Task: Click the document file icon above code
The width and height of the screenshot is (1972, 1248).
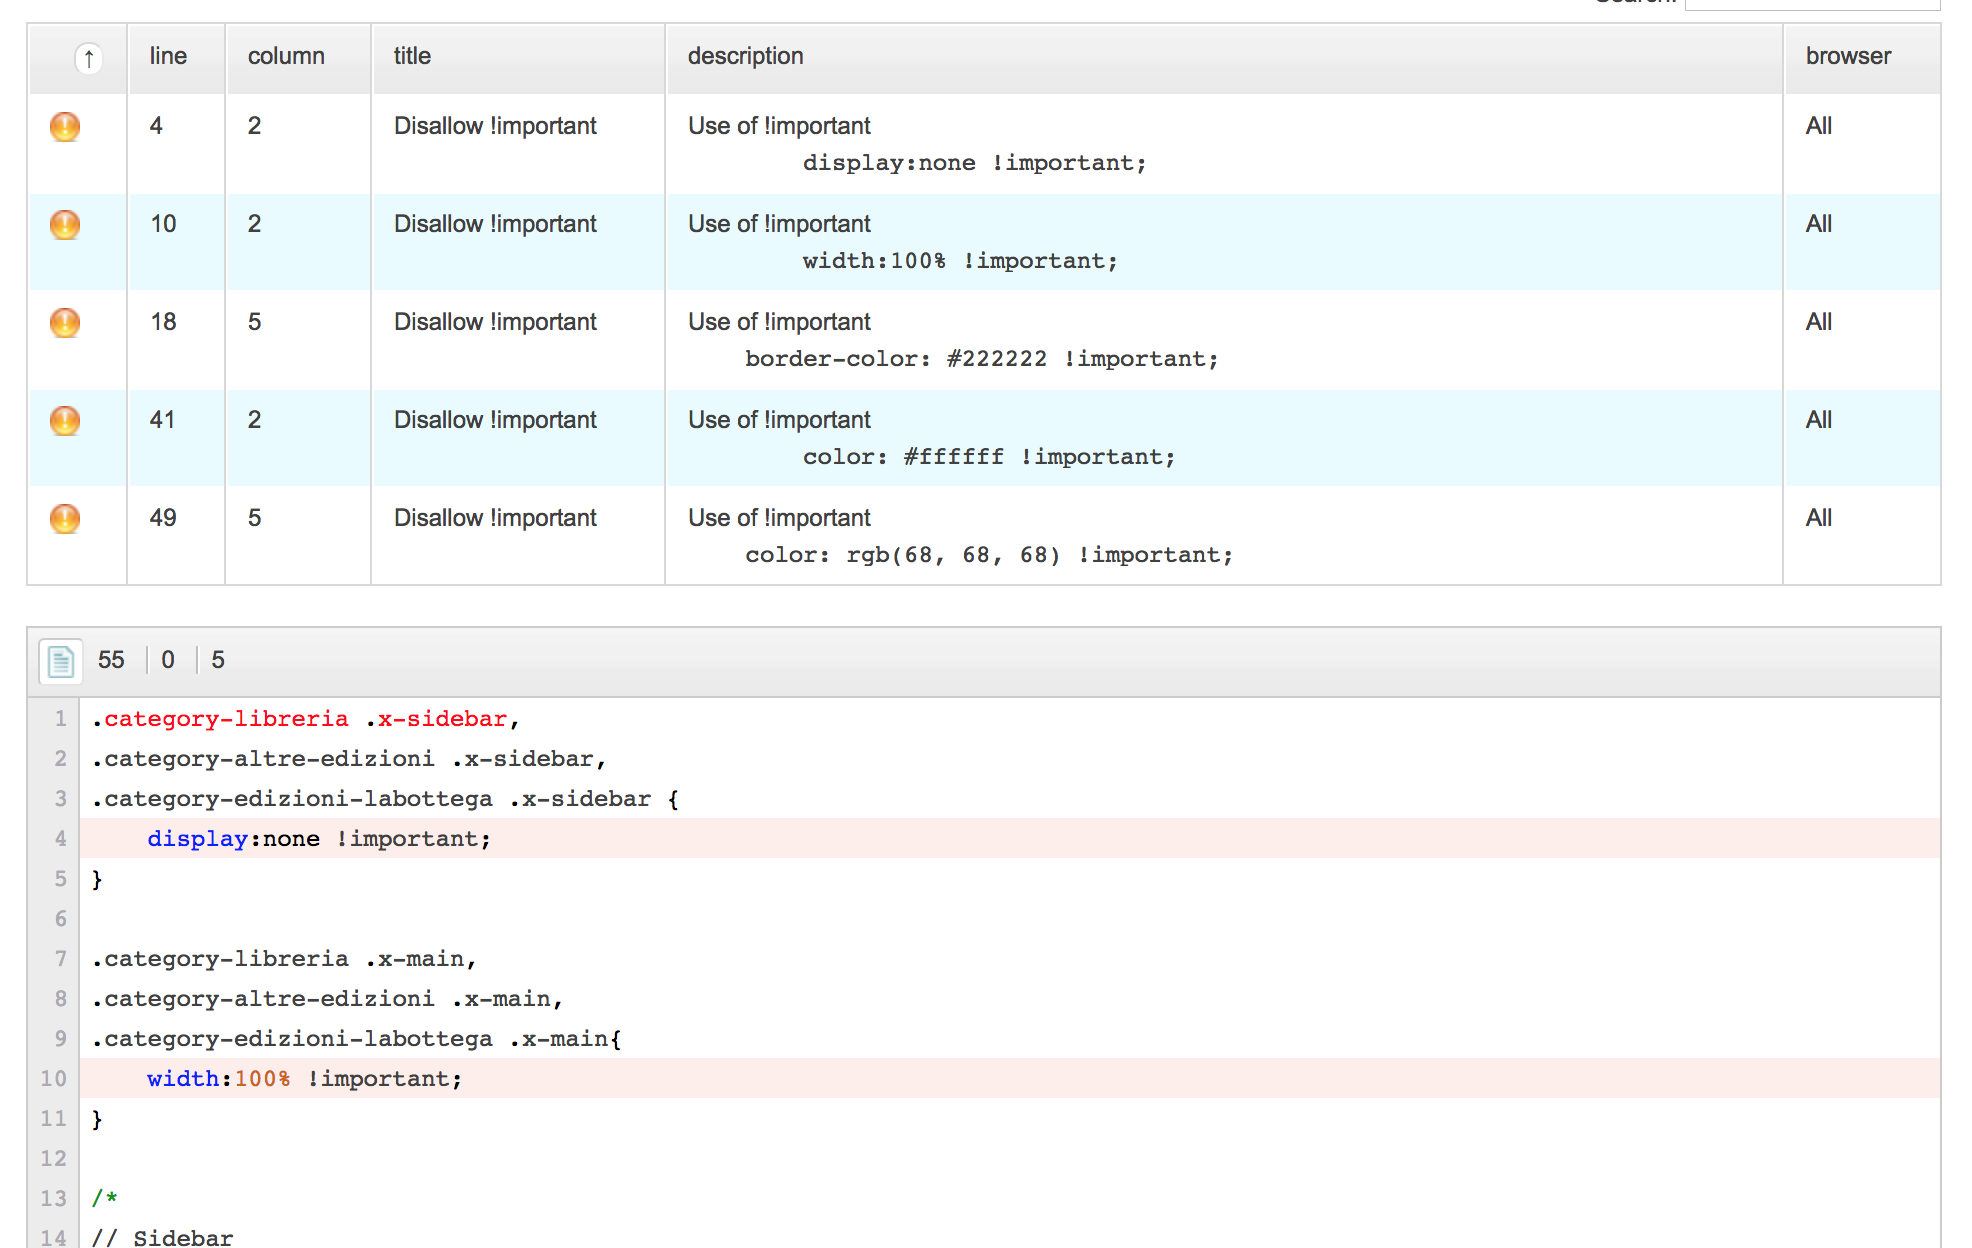Action: tap(61, 661)
